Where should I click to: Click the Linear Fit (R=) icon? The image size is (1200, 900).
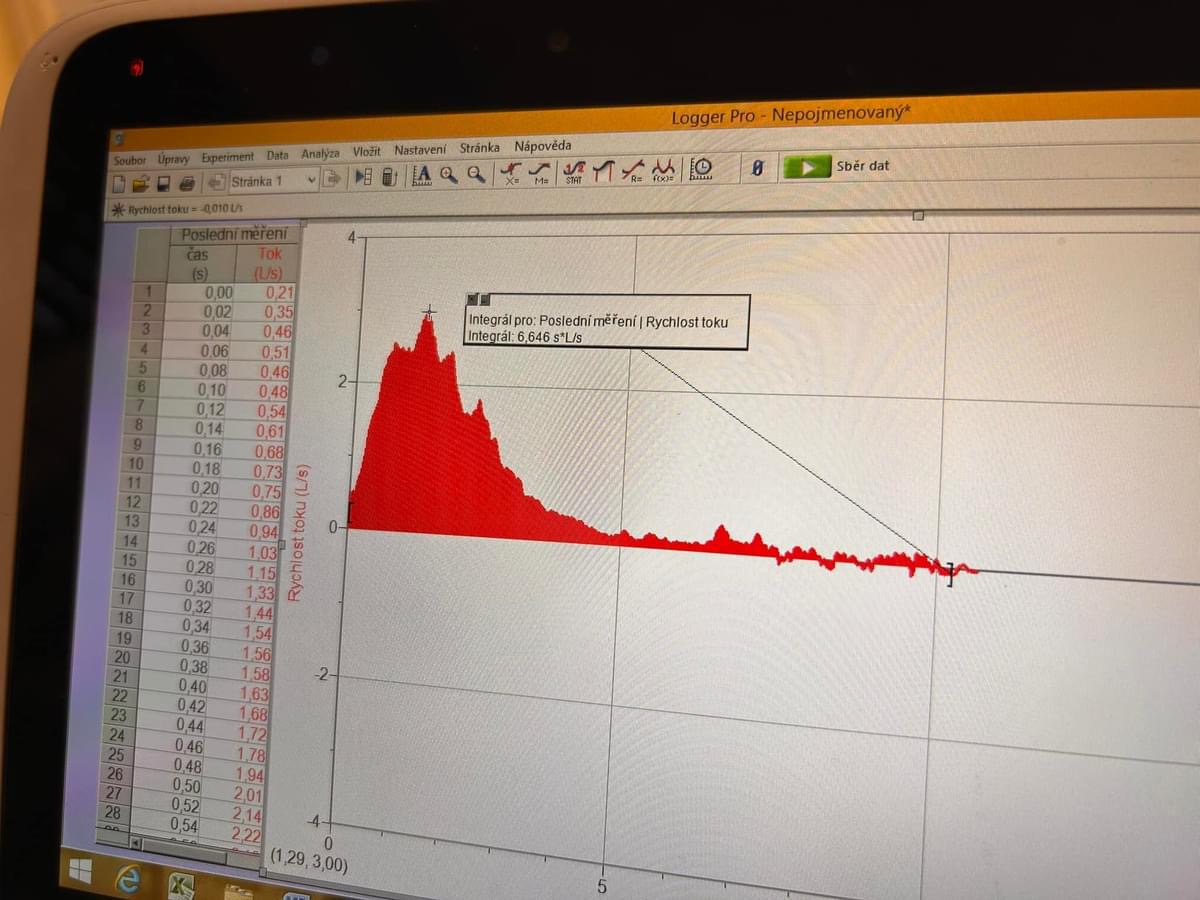(633, 171)
